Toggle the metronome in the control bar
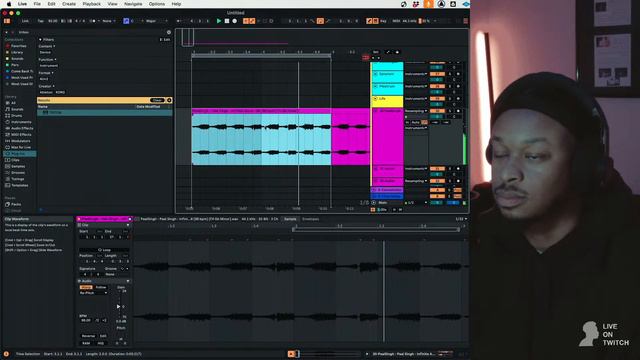 [x=93, y=21]
